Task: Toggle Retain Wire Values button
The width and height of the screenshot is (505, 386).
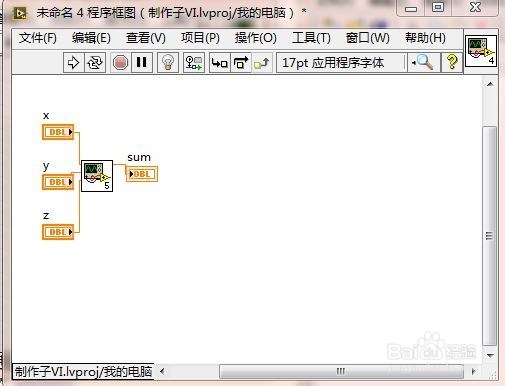Action: tap(194, 62)
